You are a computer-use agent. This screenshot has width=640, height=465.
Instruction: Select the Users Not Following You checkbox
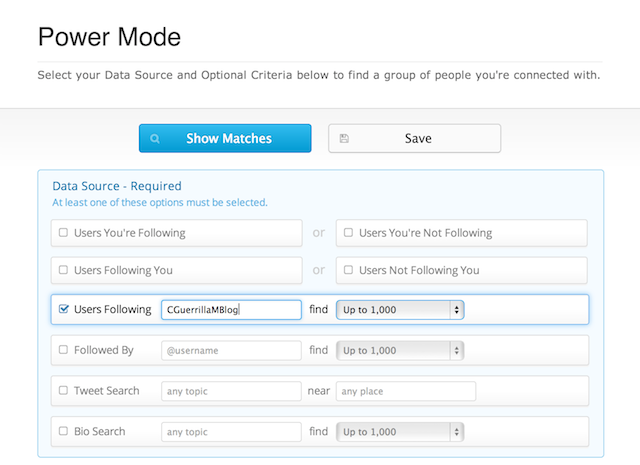point(348,270)
